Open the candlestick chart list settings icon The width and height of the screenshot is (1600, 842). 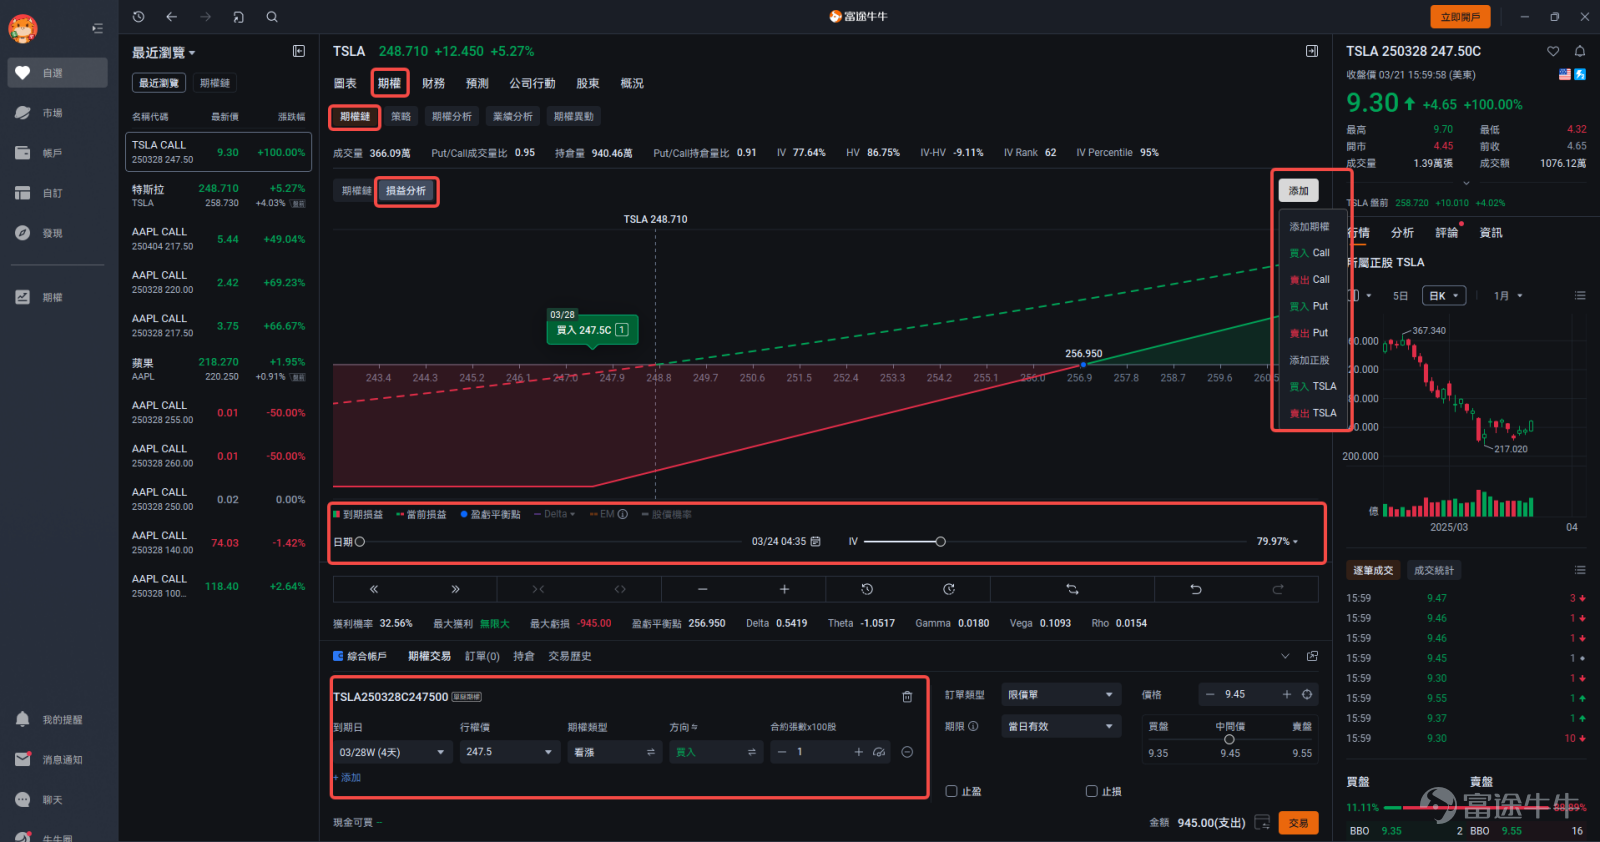tap(1580, 296)
